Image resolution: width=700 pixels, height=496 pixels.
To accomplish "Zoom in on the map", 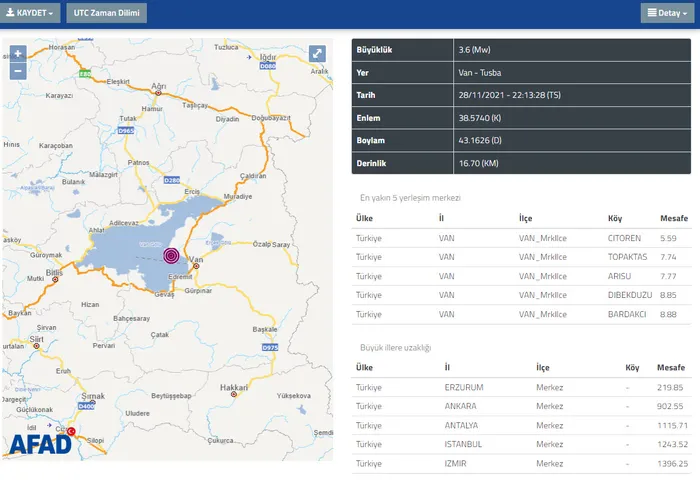I will 18,54.
